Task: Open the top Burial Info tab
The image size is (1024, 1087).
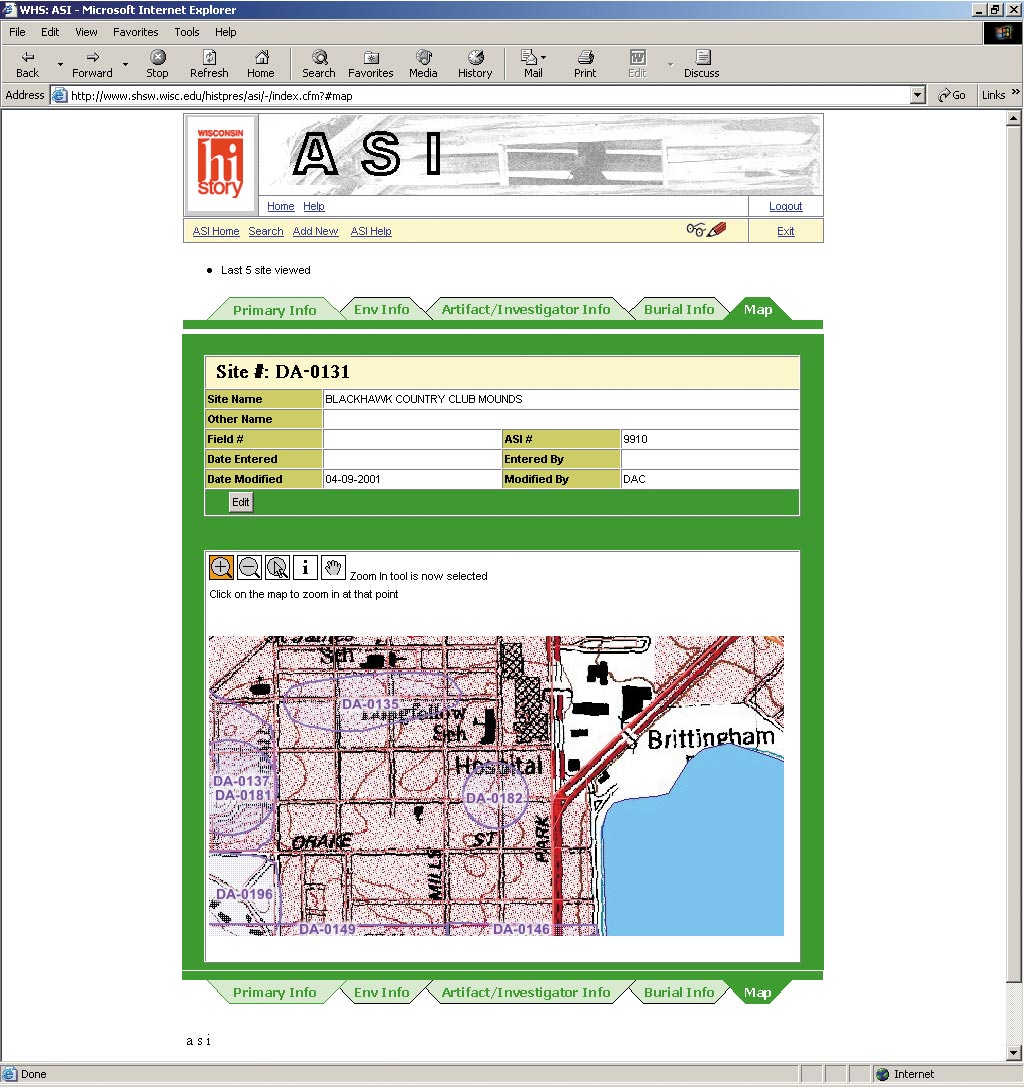Action: click(x=679, y=310)
